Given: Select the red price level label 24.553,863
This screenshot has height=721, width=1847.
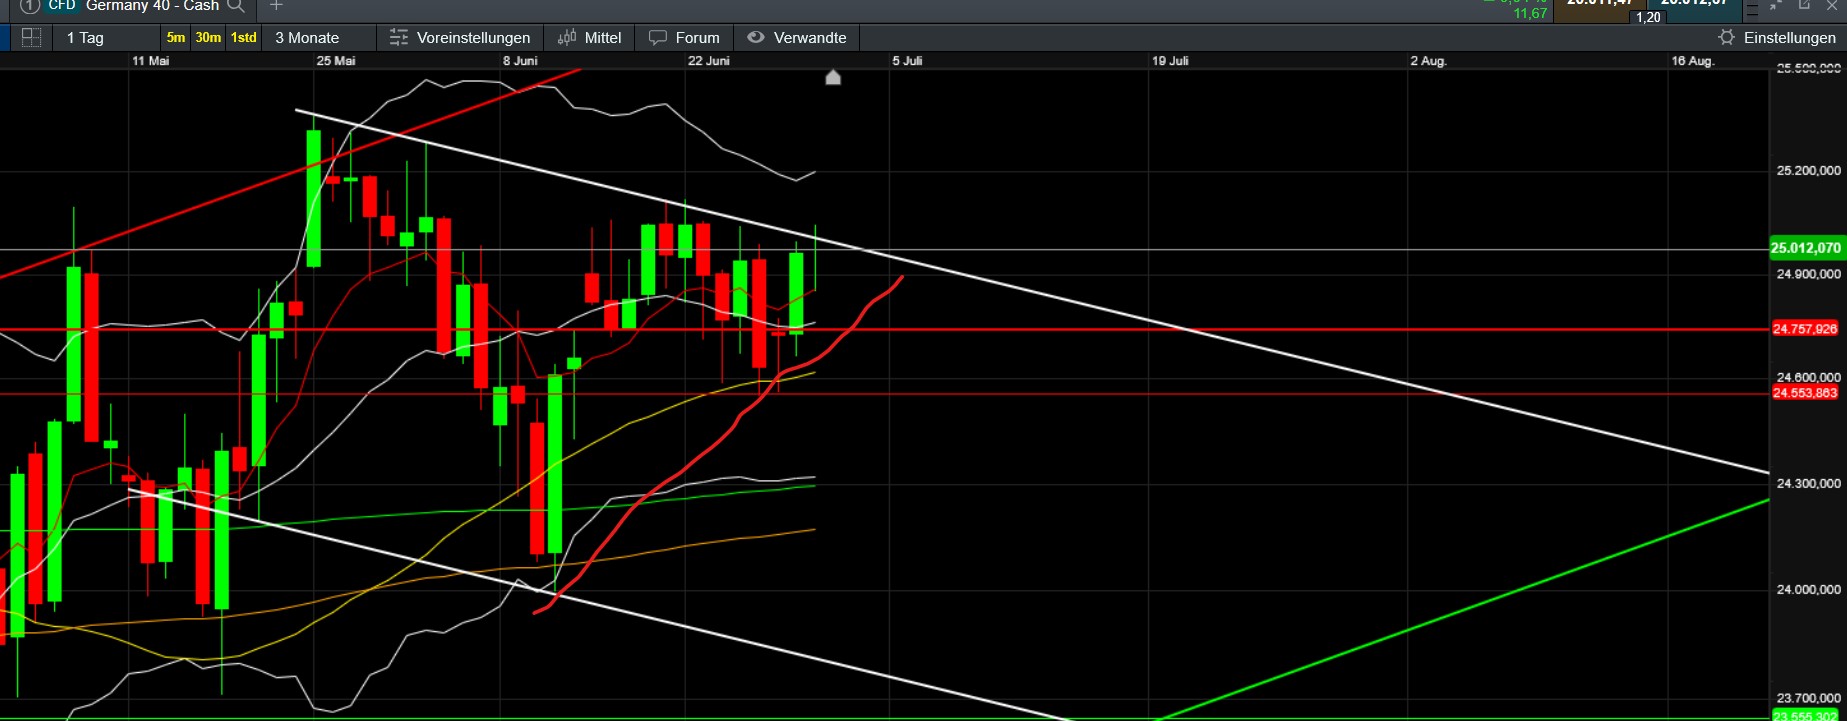Looking at the screenshot, I should pos(1806,393).
